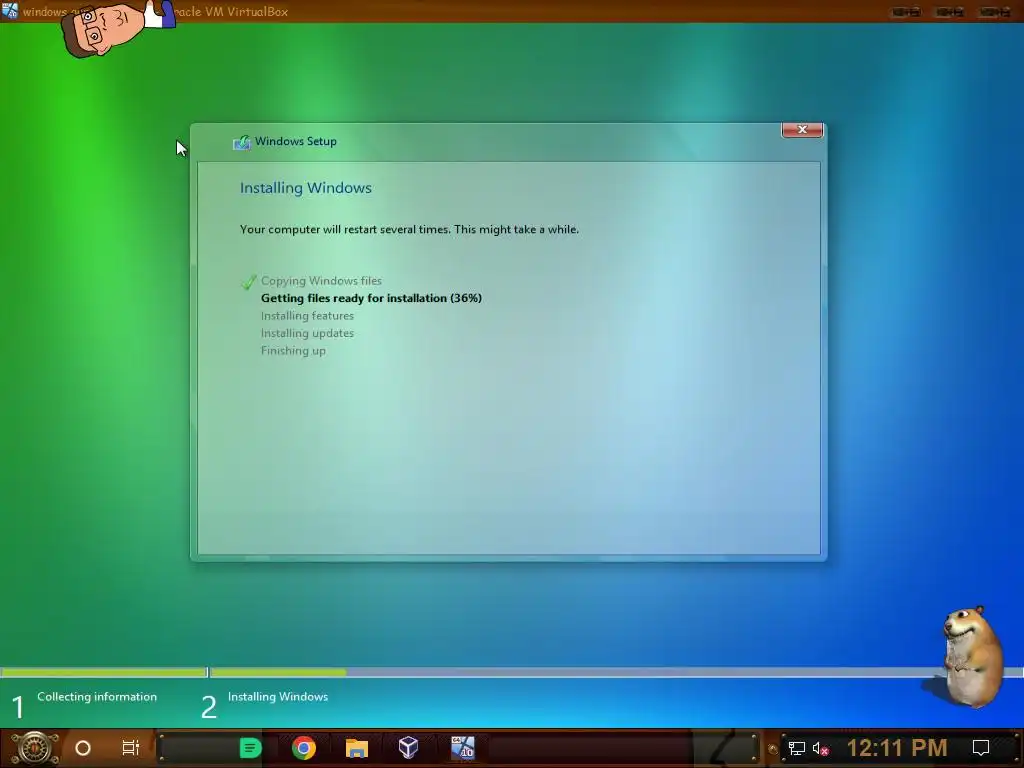Open Cortana search circle icon

[x=83, y=748]
